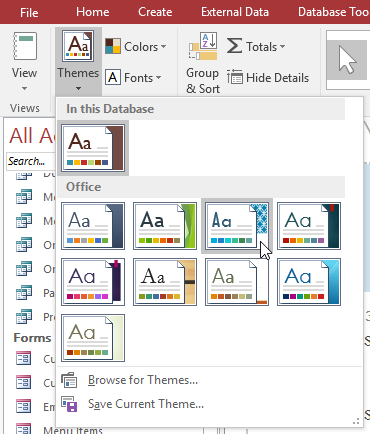Click the Group & Sort button
Viewport: 370px width, 434px height.
coord(203,63)
